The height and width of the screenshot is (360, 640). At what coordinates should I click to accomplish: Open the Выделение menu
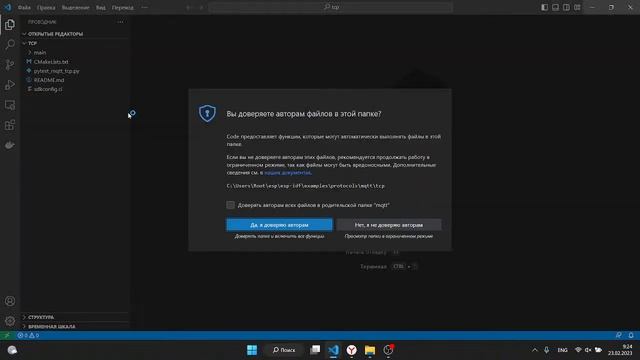click(76, 7)
